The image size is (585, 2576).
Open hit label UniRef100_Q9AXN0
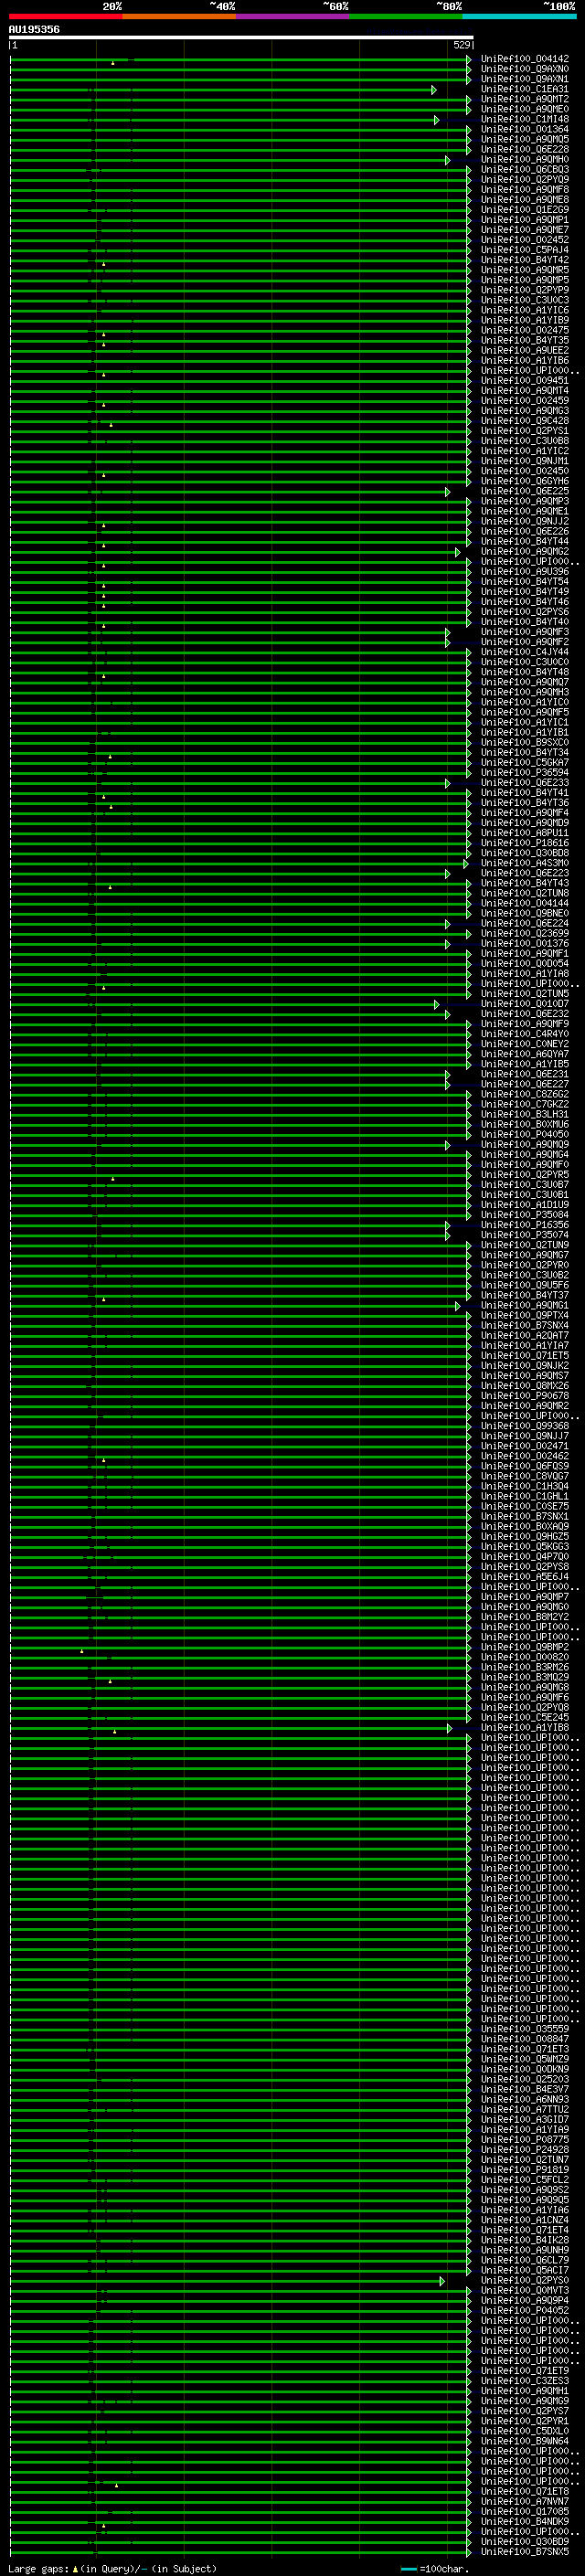525,69
